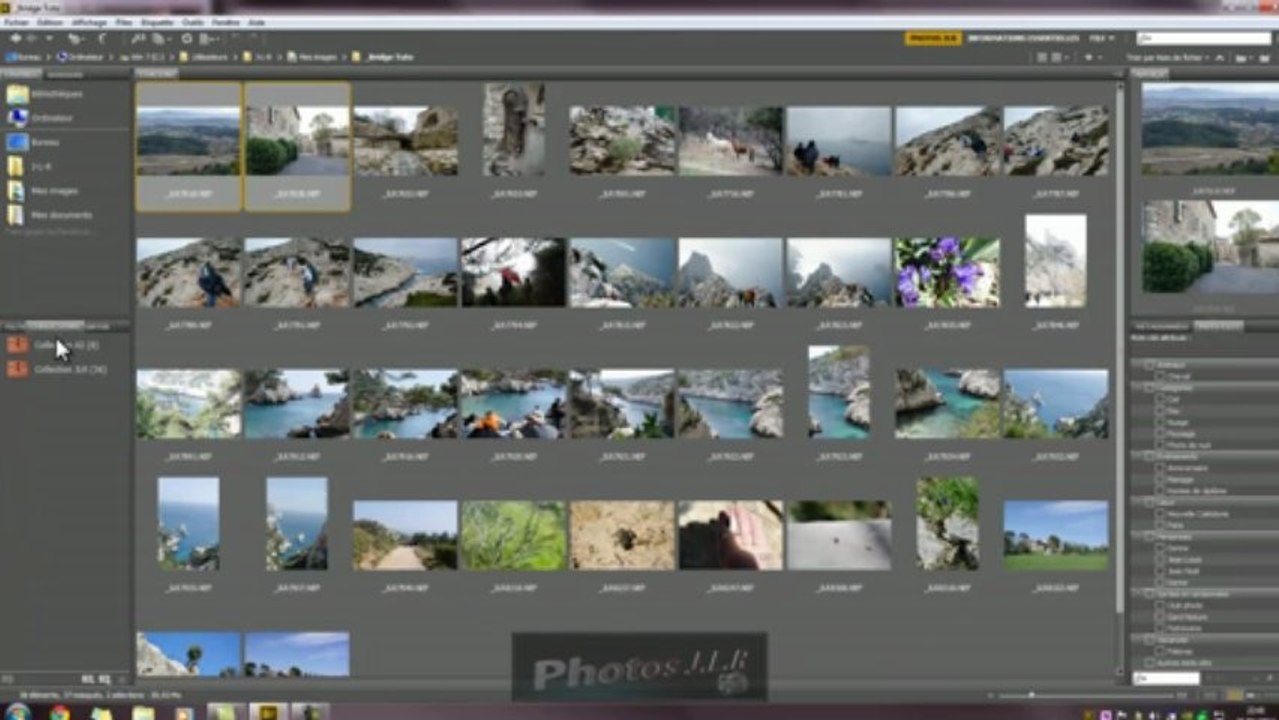
Task: Open the Etiquette menu
Action: coord(156,22)
